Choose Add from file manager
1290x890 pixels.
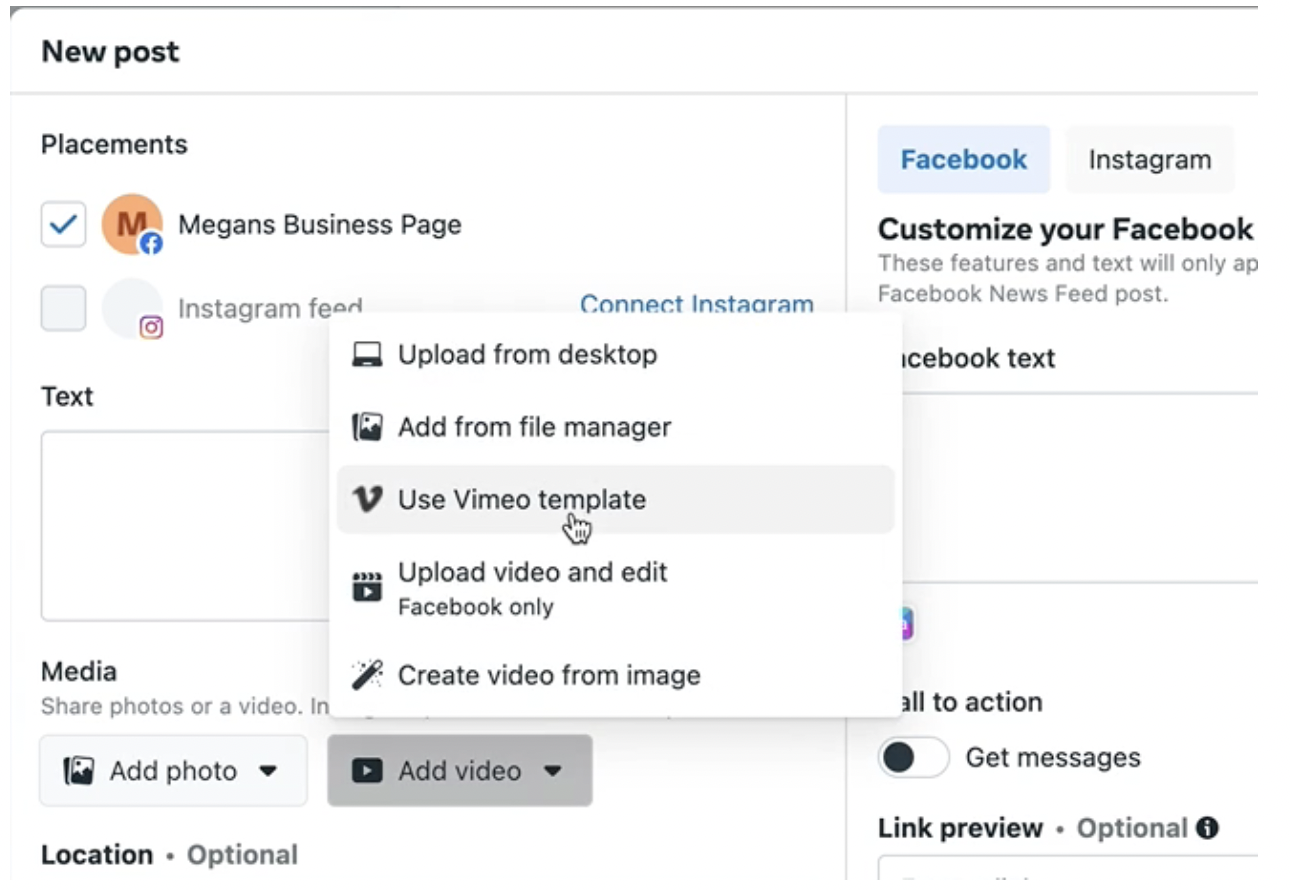[615, 428]
